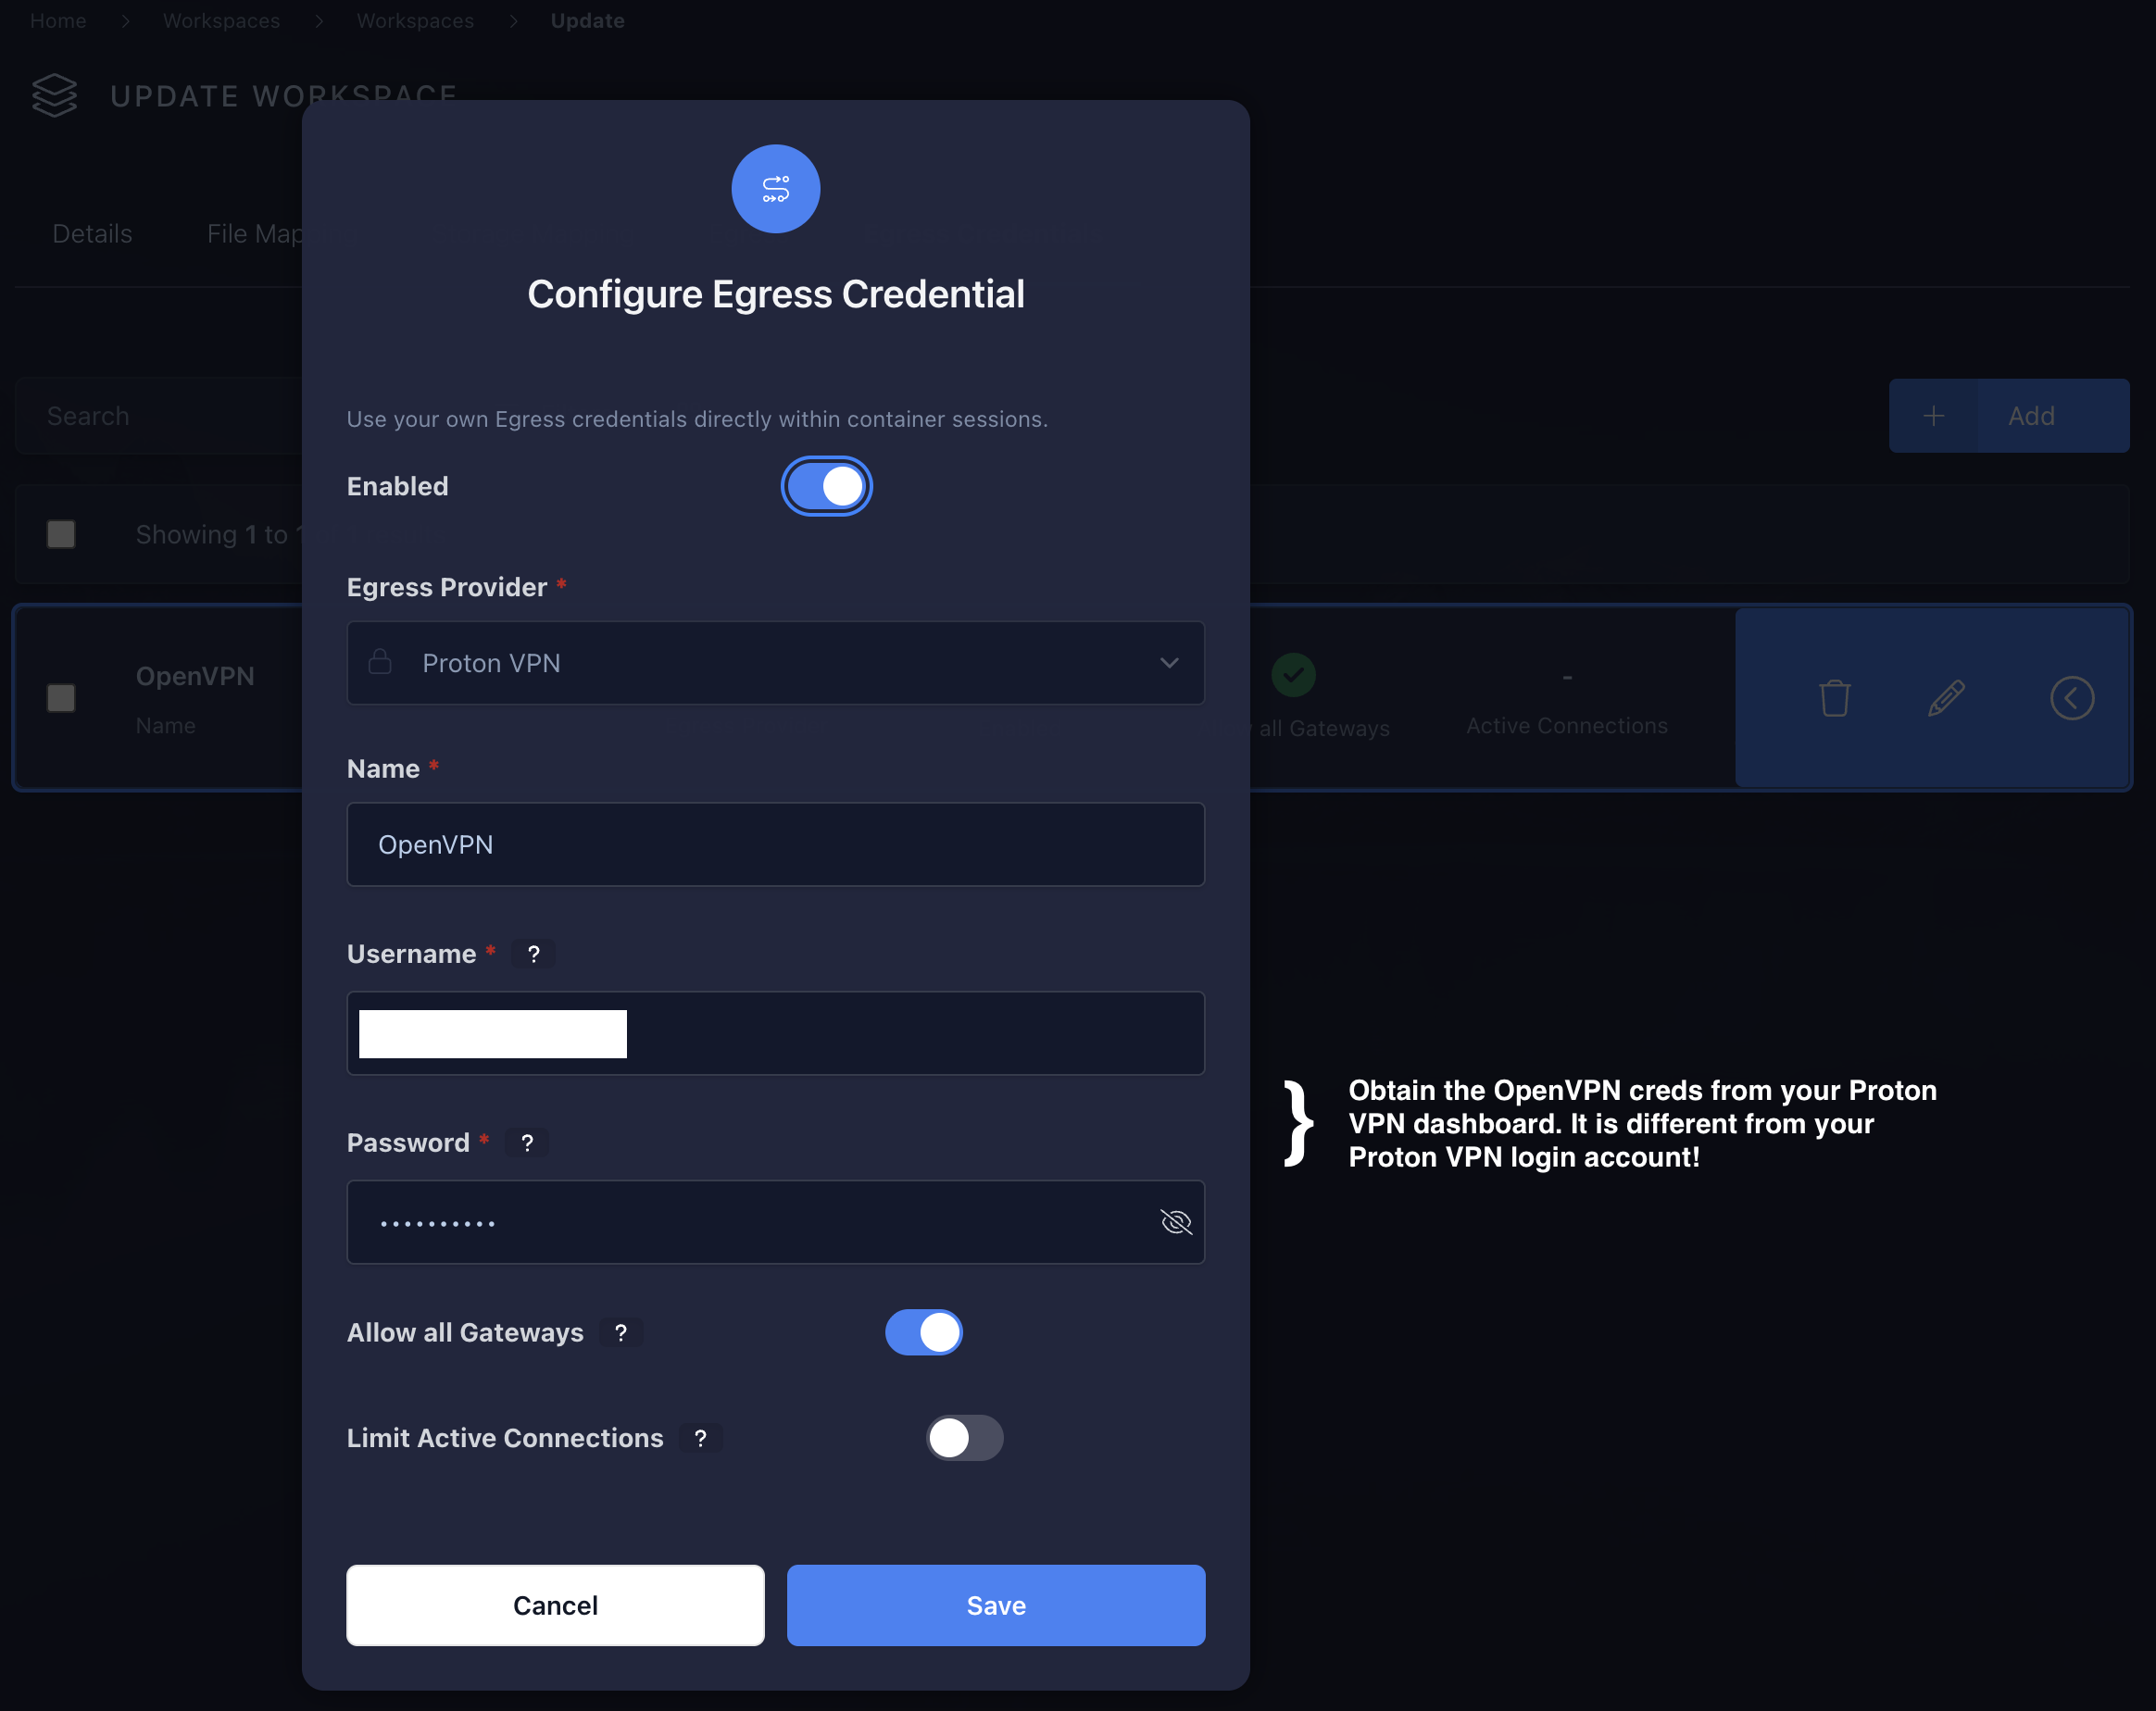Click the Username help question mark icon
2156x1711 pixels.
click(x=534, y=954)
